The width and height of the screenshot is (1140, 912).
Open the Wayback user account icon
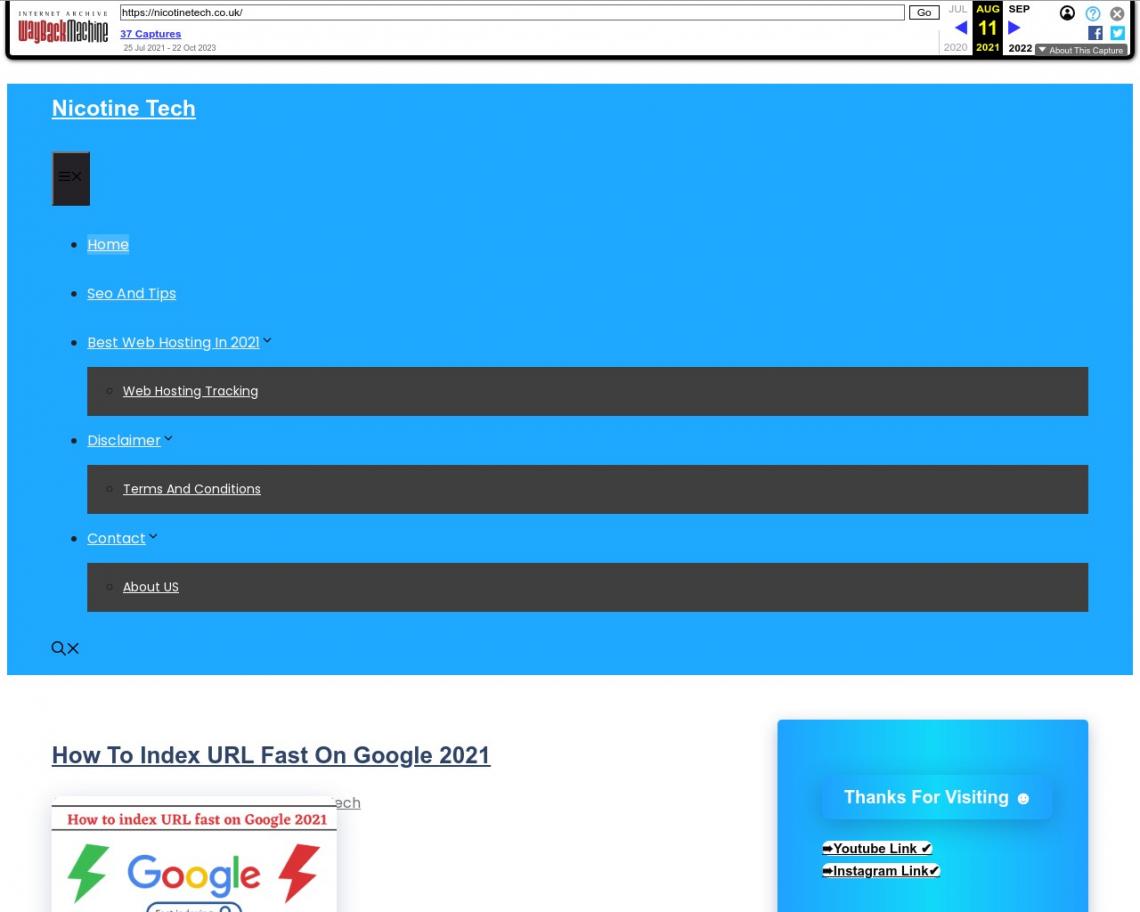pyautogui.click(x=1068, y=13)
